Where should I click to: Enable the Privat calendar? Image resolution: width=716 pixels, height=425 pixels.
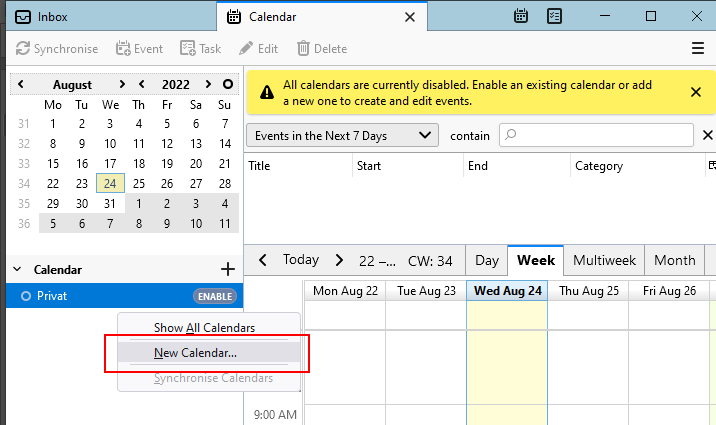click(x=214, y=296)
